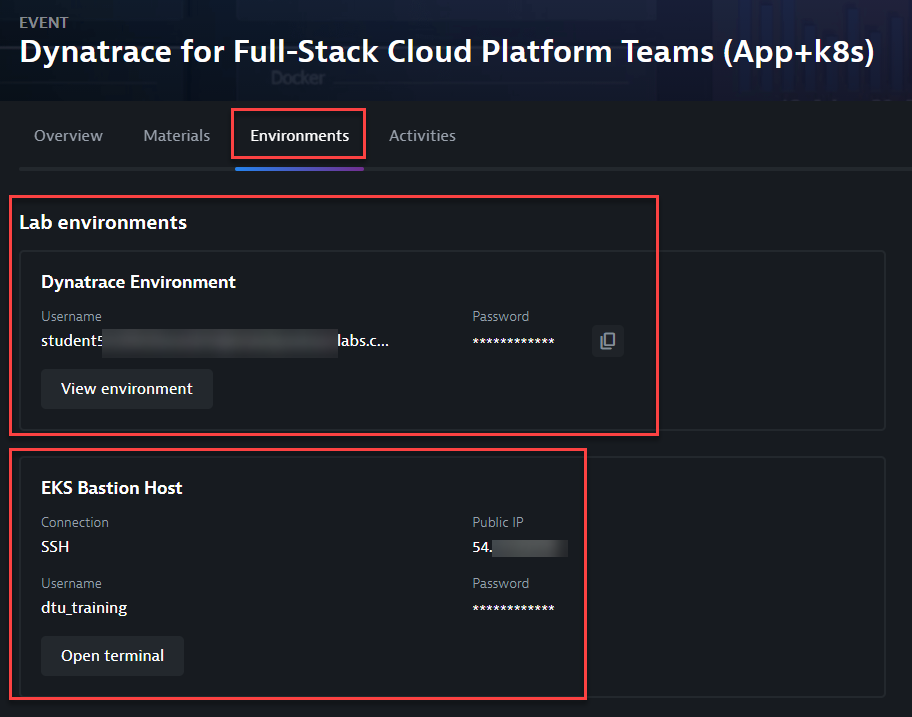Click the Dynatrace Environment card title
912x717 pixels.
(x=138, y=282)
